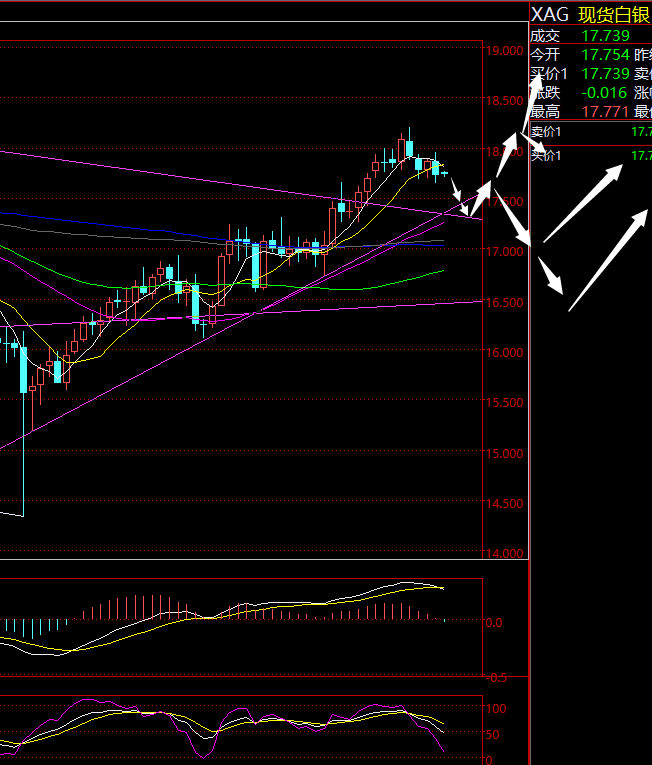Click the 最高 label in quote panel
This screenshot has width=652, height=765.
click(545, 112)
